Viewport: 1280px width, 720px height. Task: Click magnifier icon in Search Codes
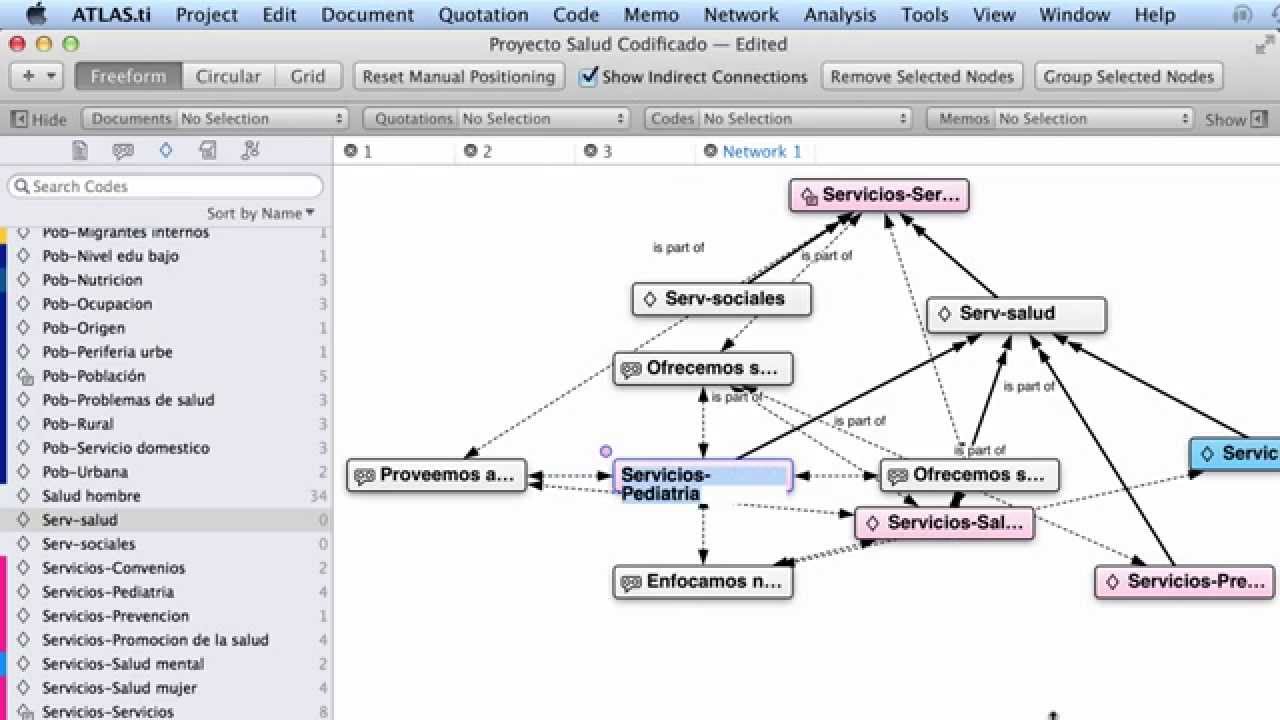click(21, 186)
